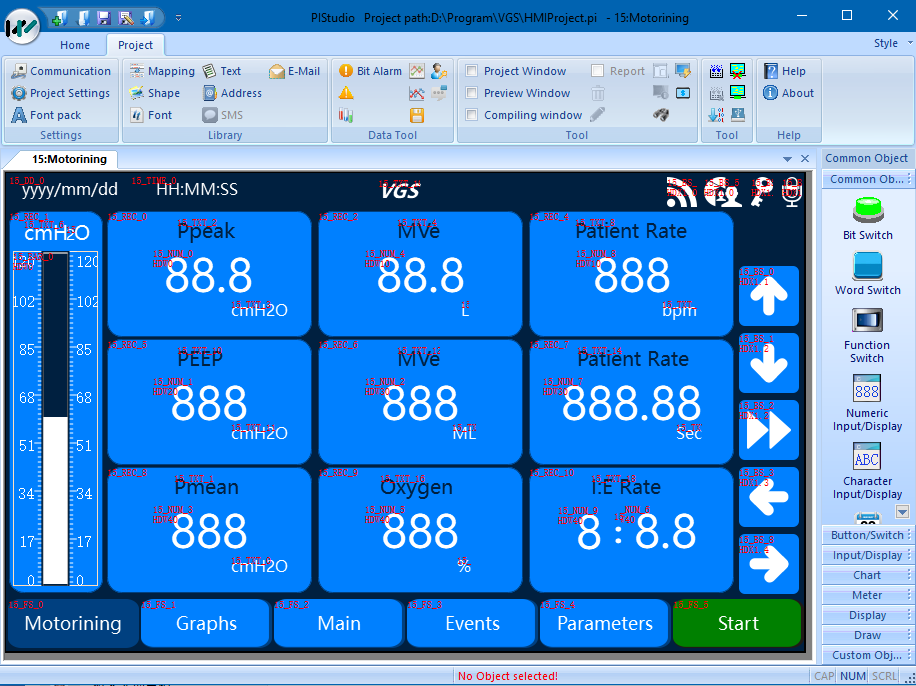
Task: Open the Bit Alarm tool
Action: pyautogui.click(x=370, y=71)
